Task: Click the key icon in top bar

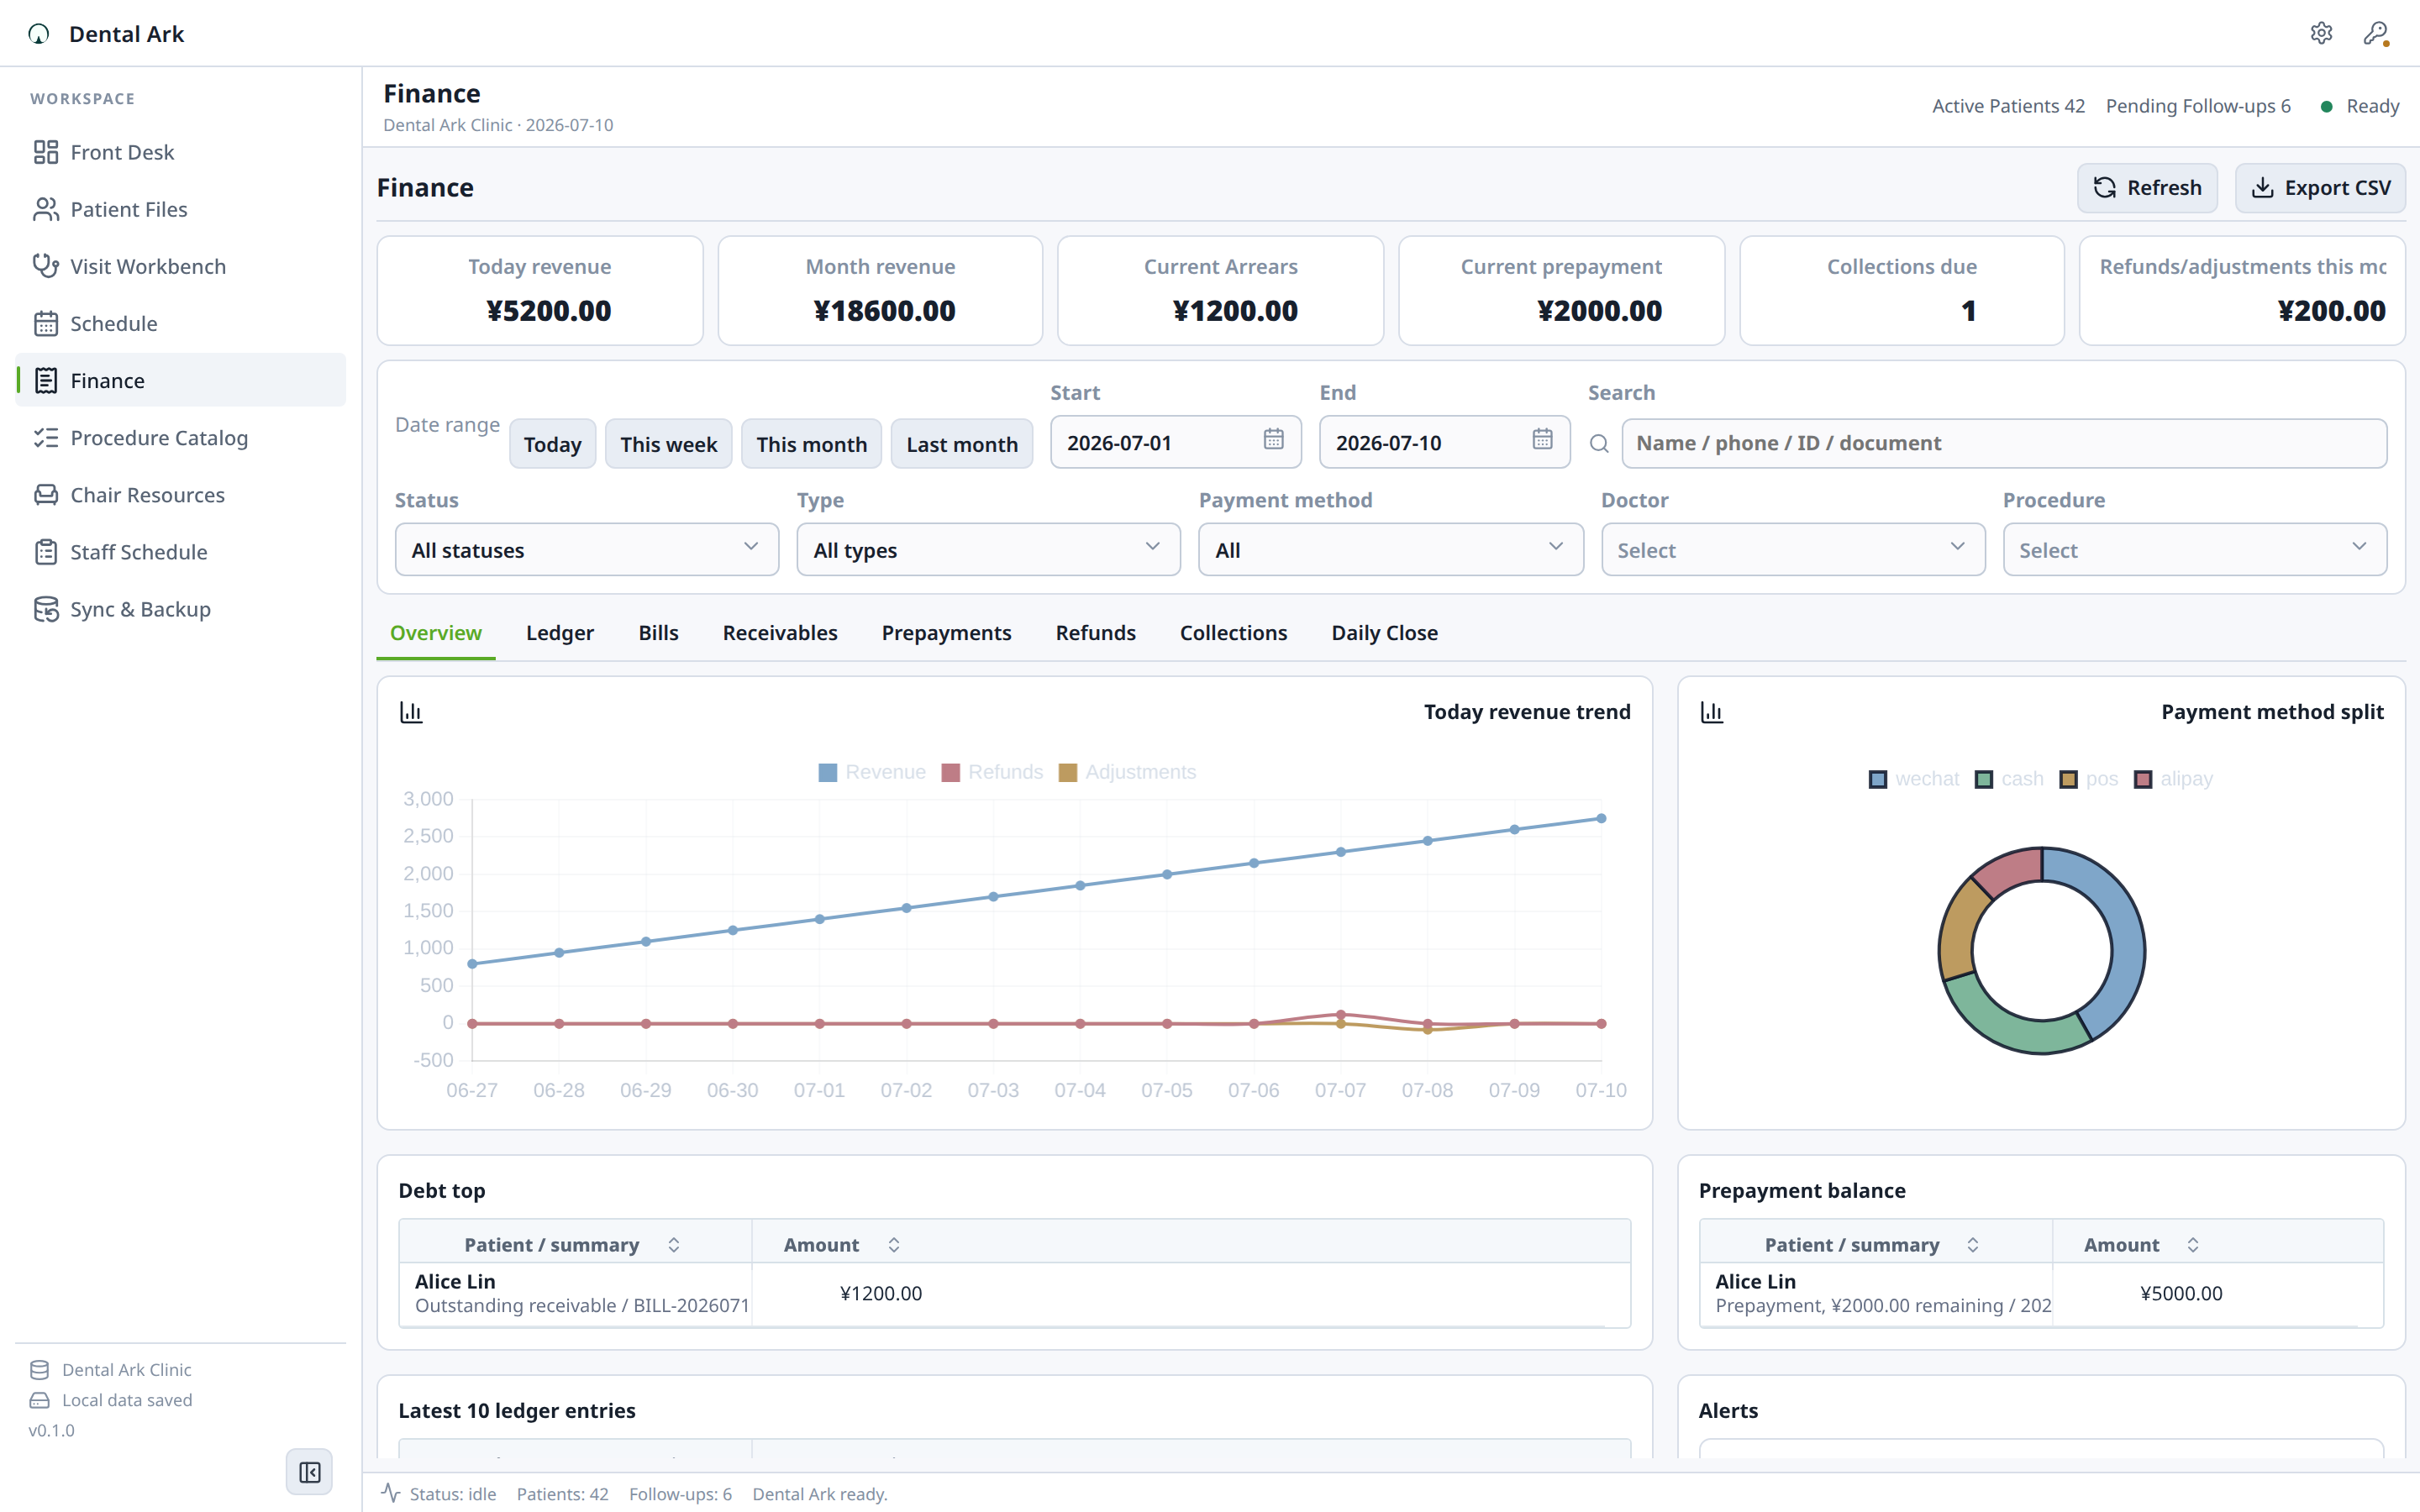Action: coord(2376,33)
